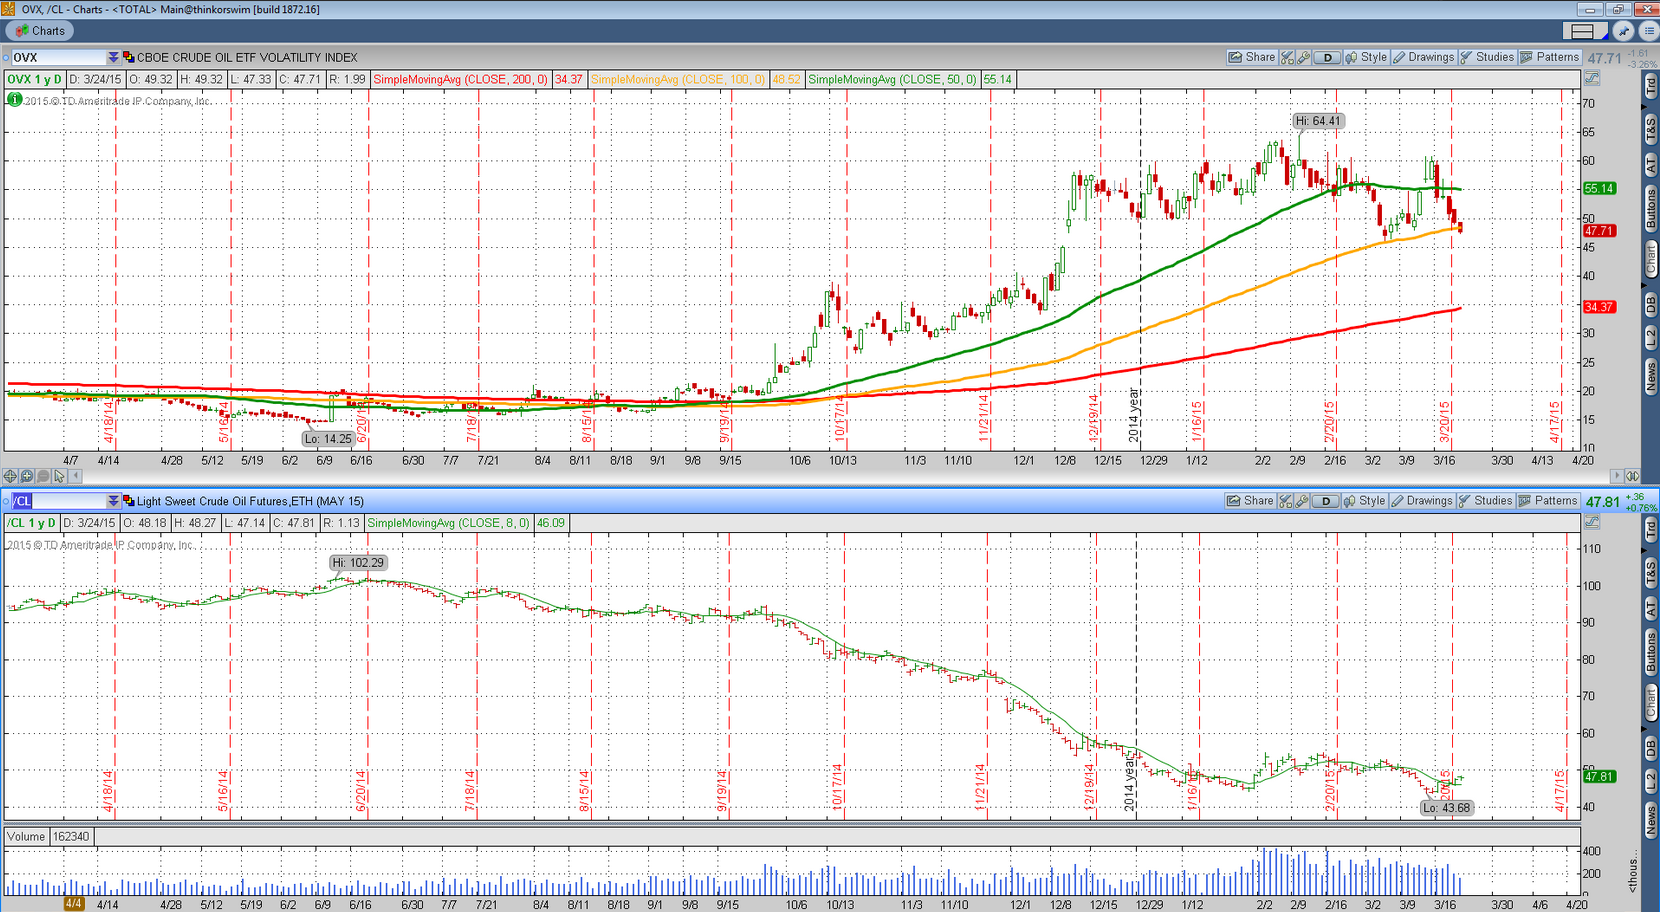Click the zoom out magnifier tool
The image size is (1667, 912).
(43, 476)
